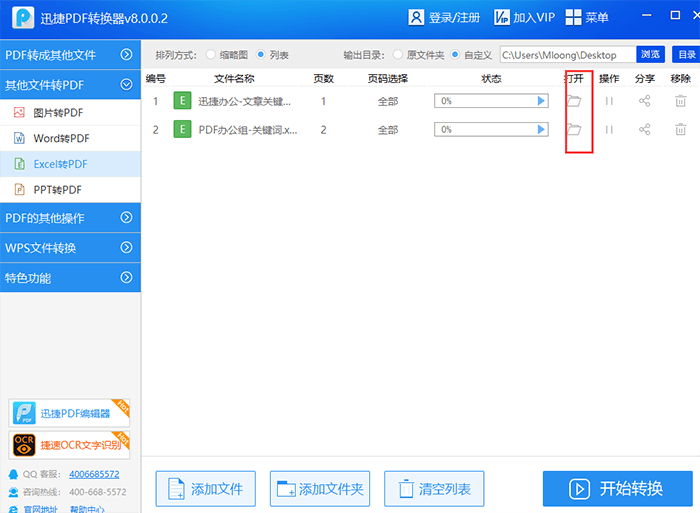
Task: Start row 1 conversion play arrow
Action: (541, 101)
